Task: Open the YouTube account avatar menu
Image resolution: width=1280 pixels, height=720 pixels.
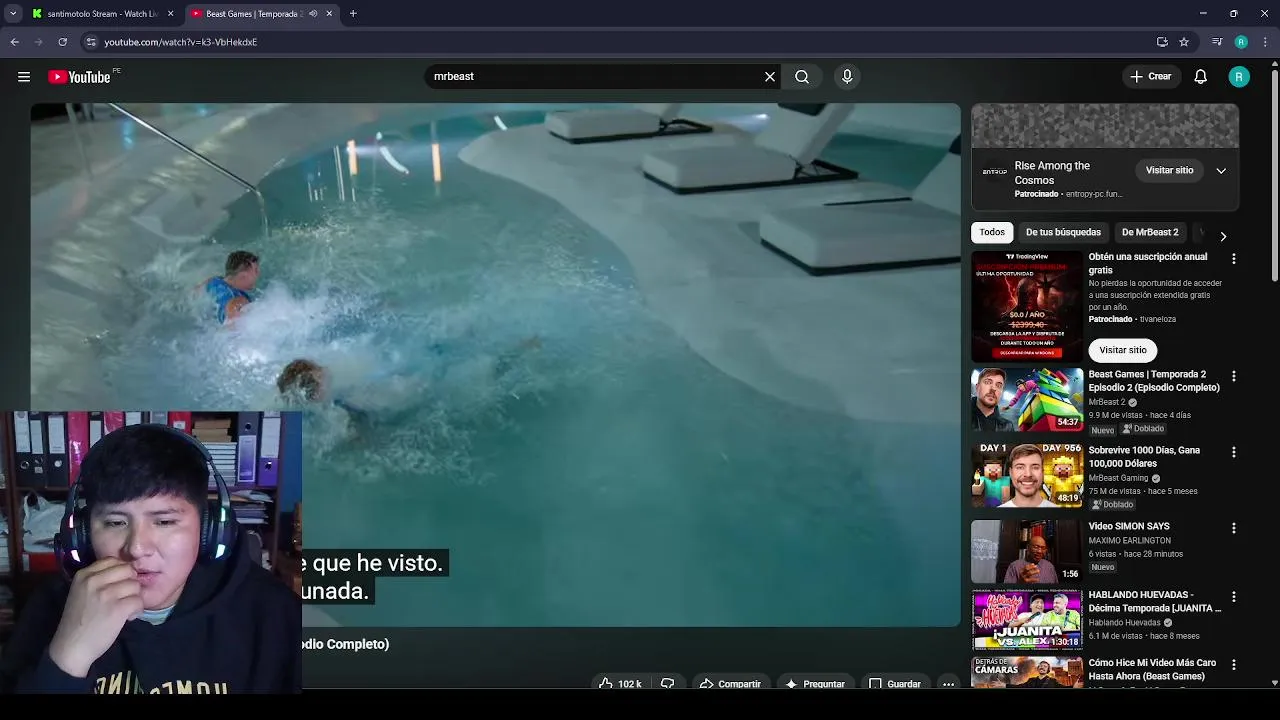Action: 1239,77
